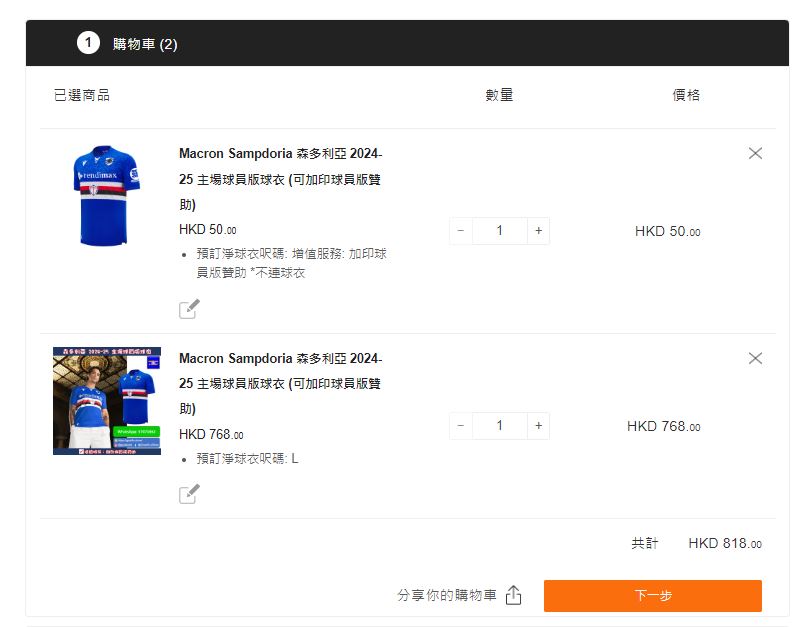Edit options of the HKD 50.00 item

189,309
